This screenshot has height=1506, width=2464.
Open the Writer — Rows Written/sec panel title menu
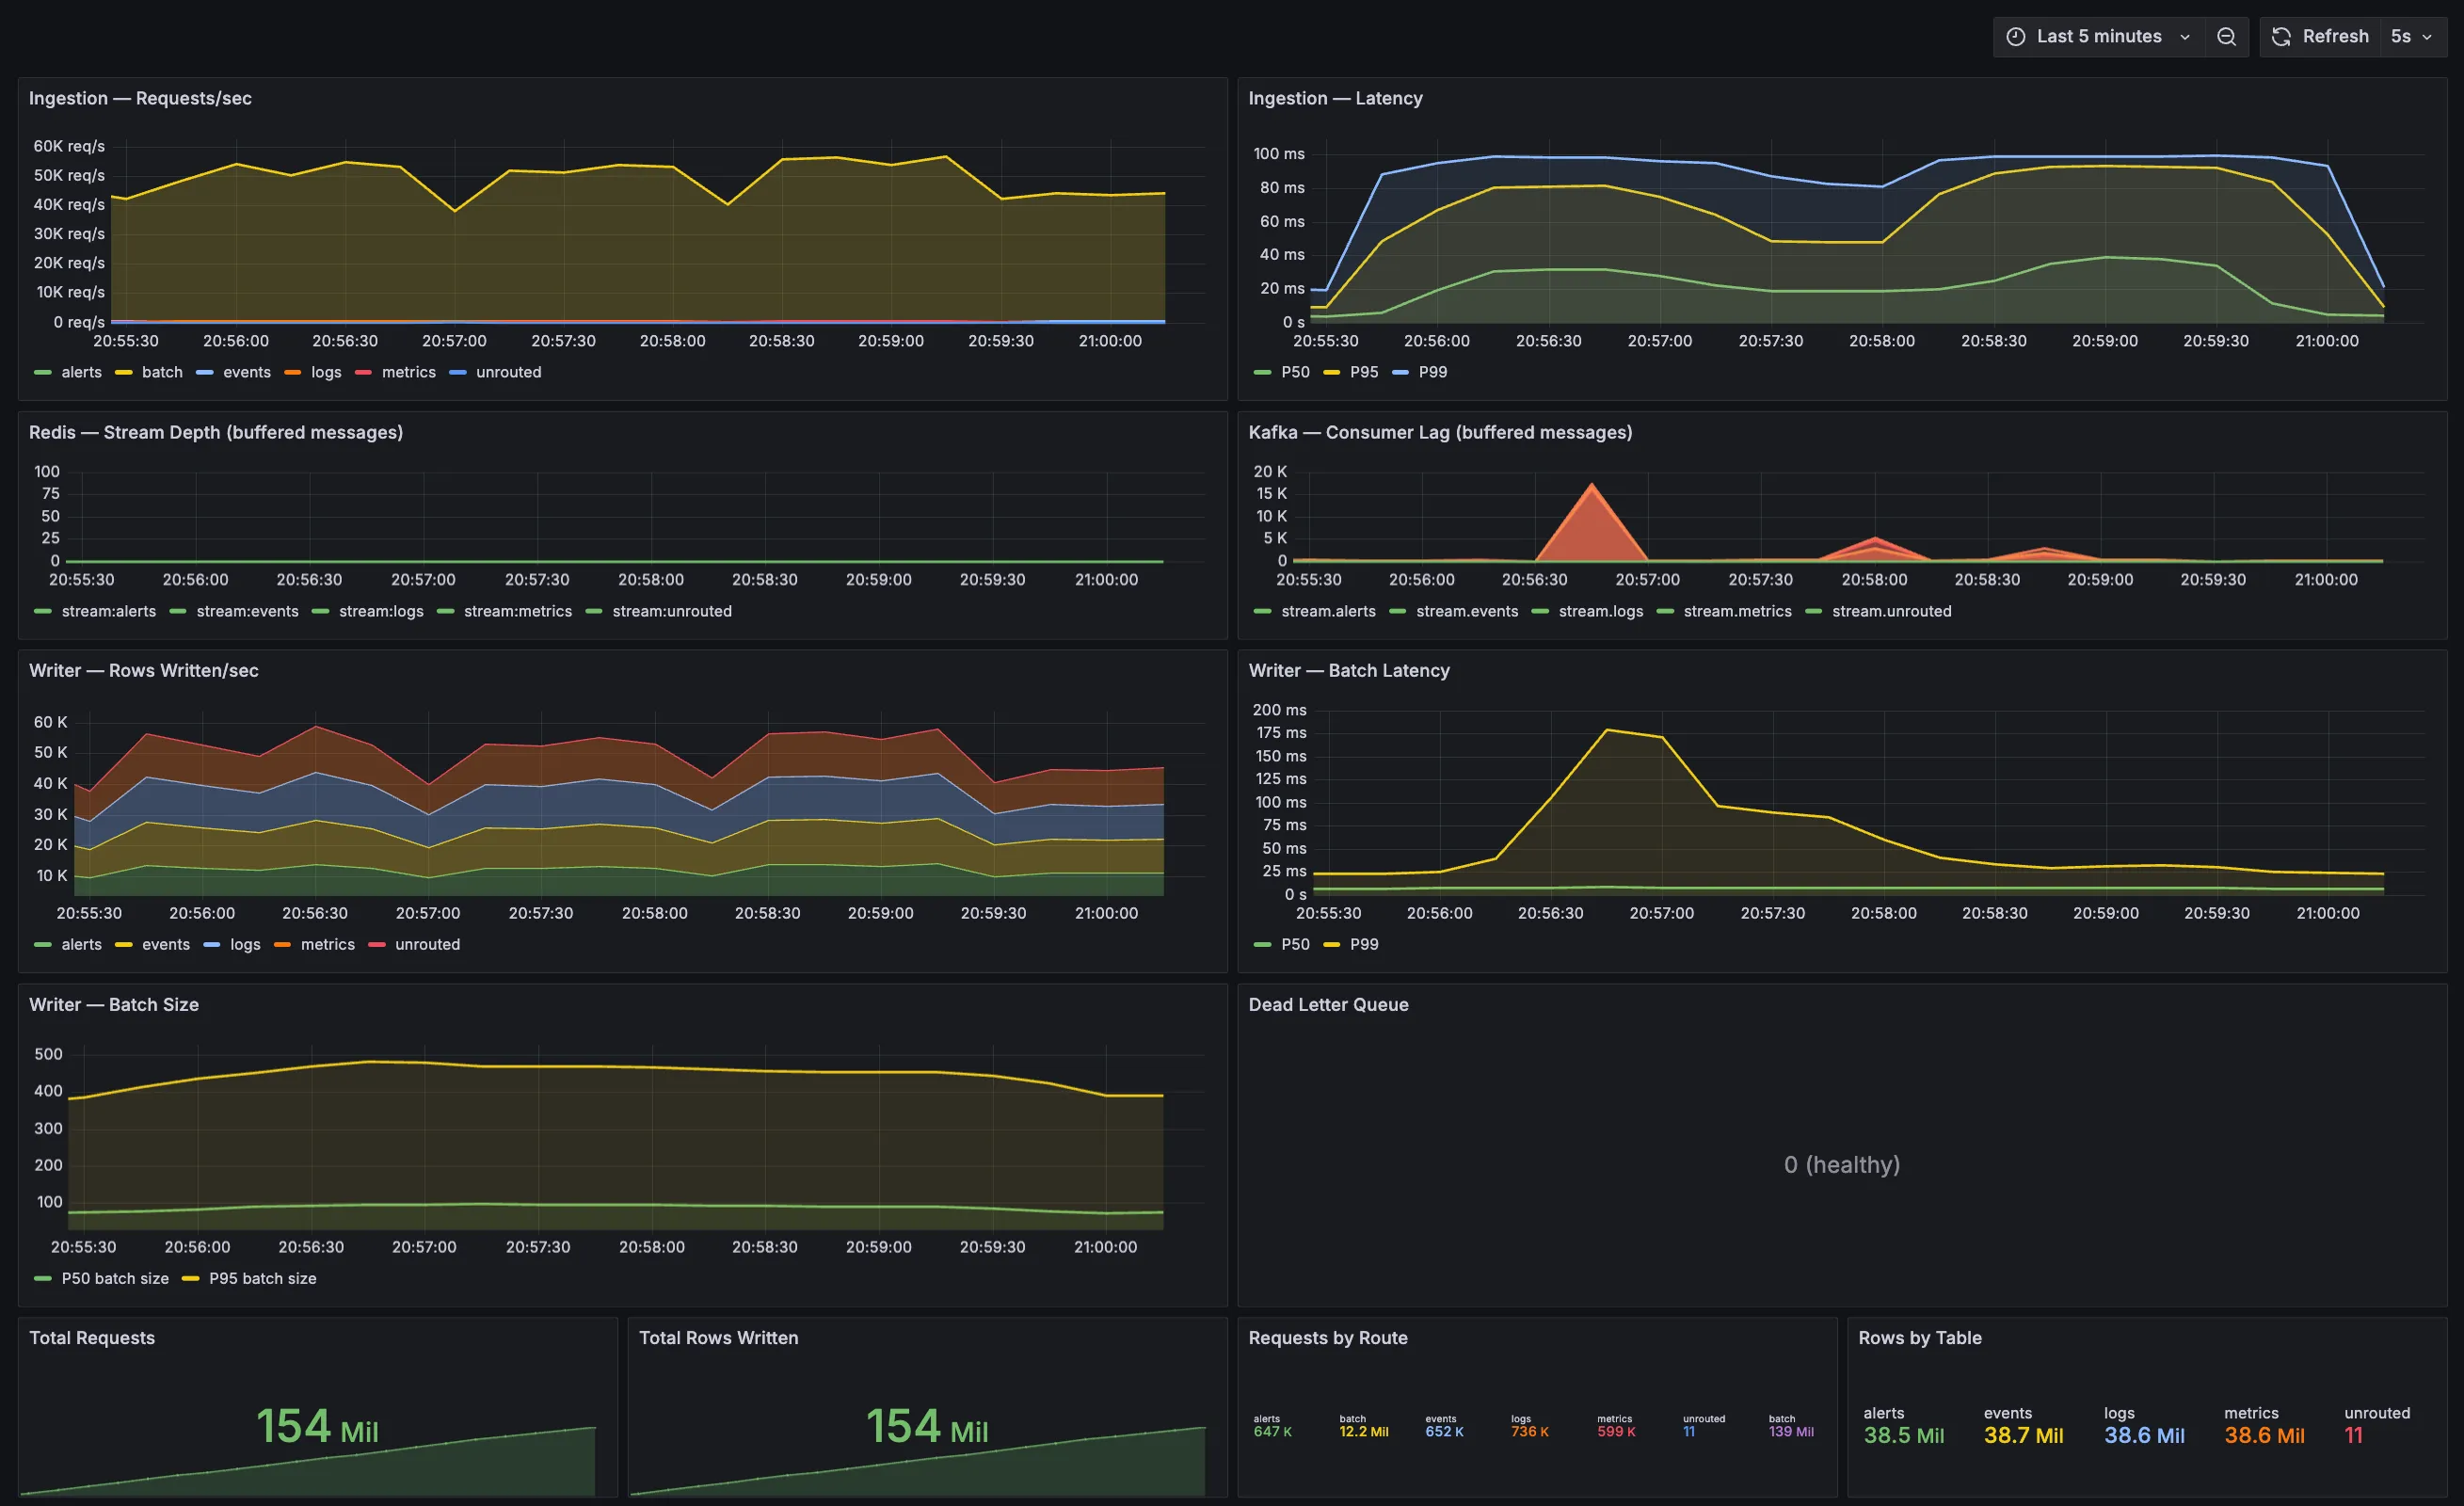click(144, 670)
